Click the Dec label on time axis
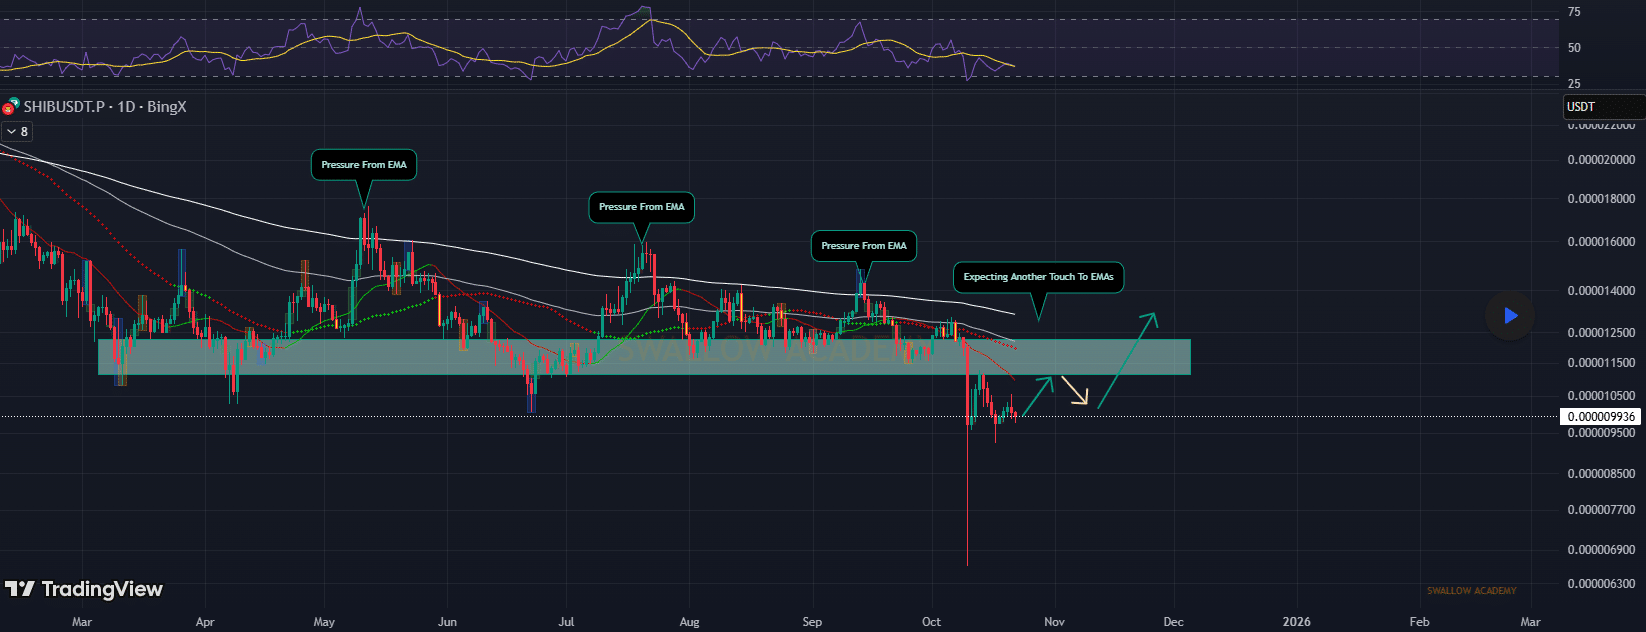1646x632 pixels. pos(1173,622)
